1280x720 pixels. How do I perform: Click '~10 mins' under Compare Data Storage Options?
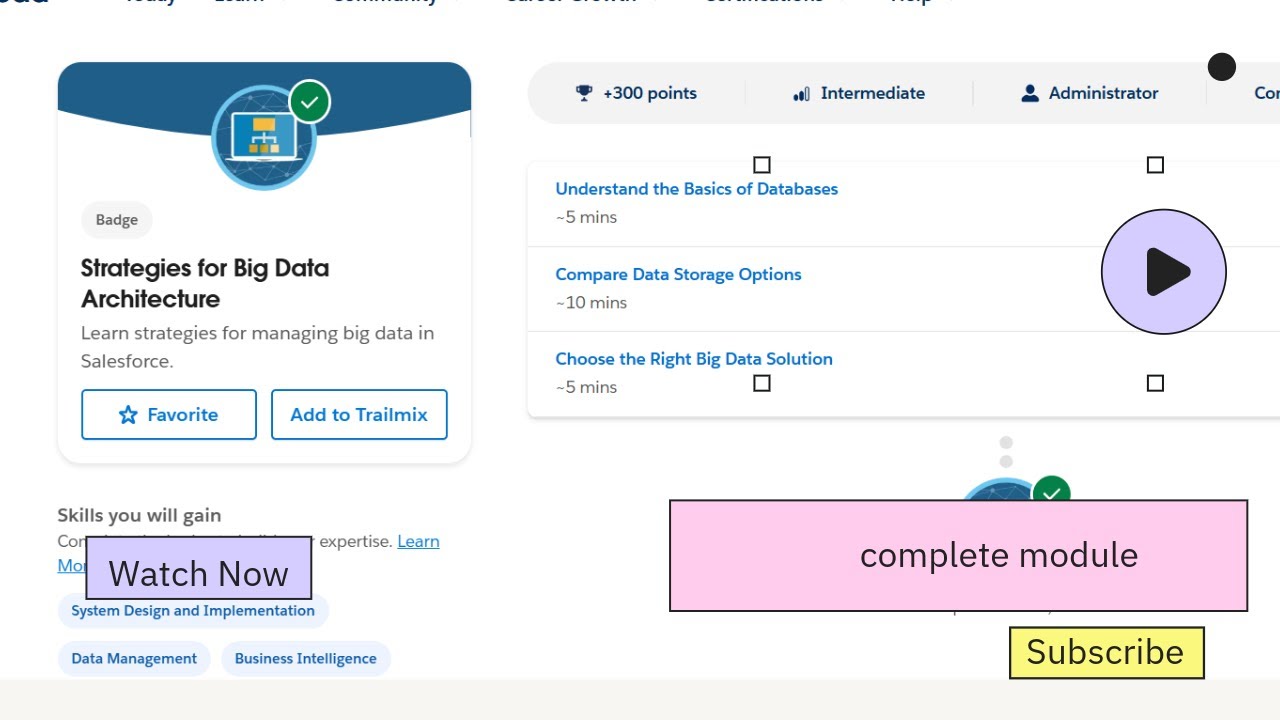[x=591, y=302]
